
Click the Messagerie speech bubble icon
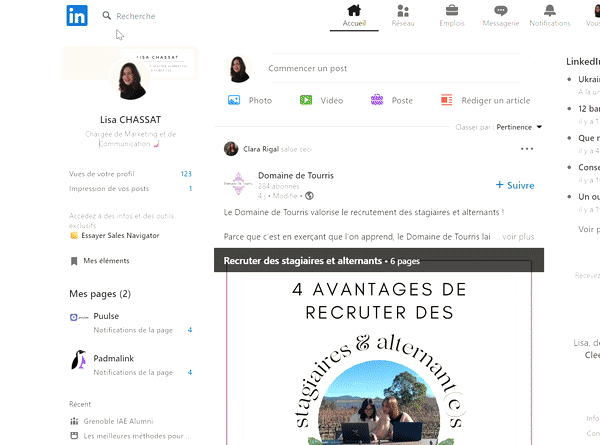tap(501, 10)
